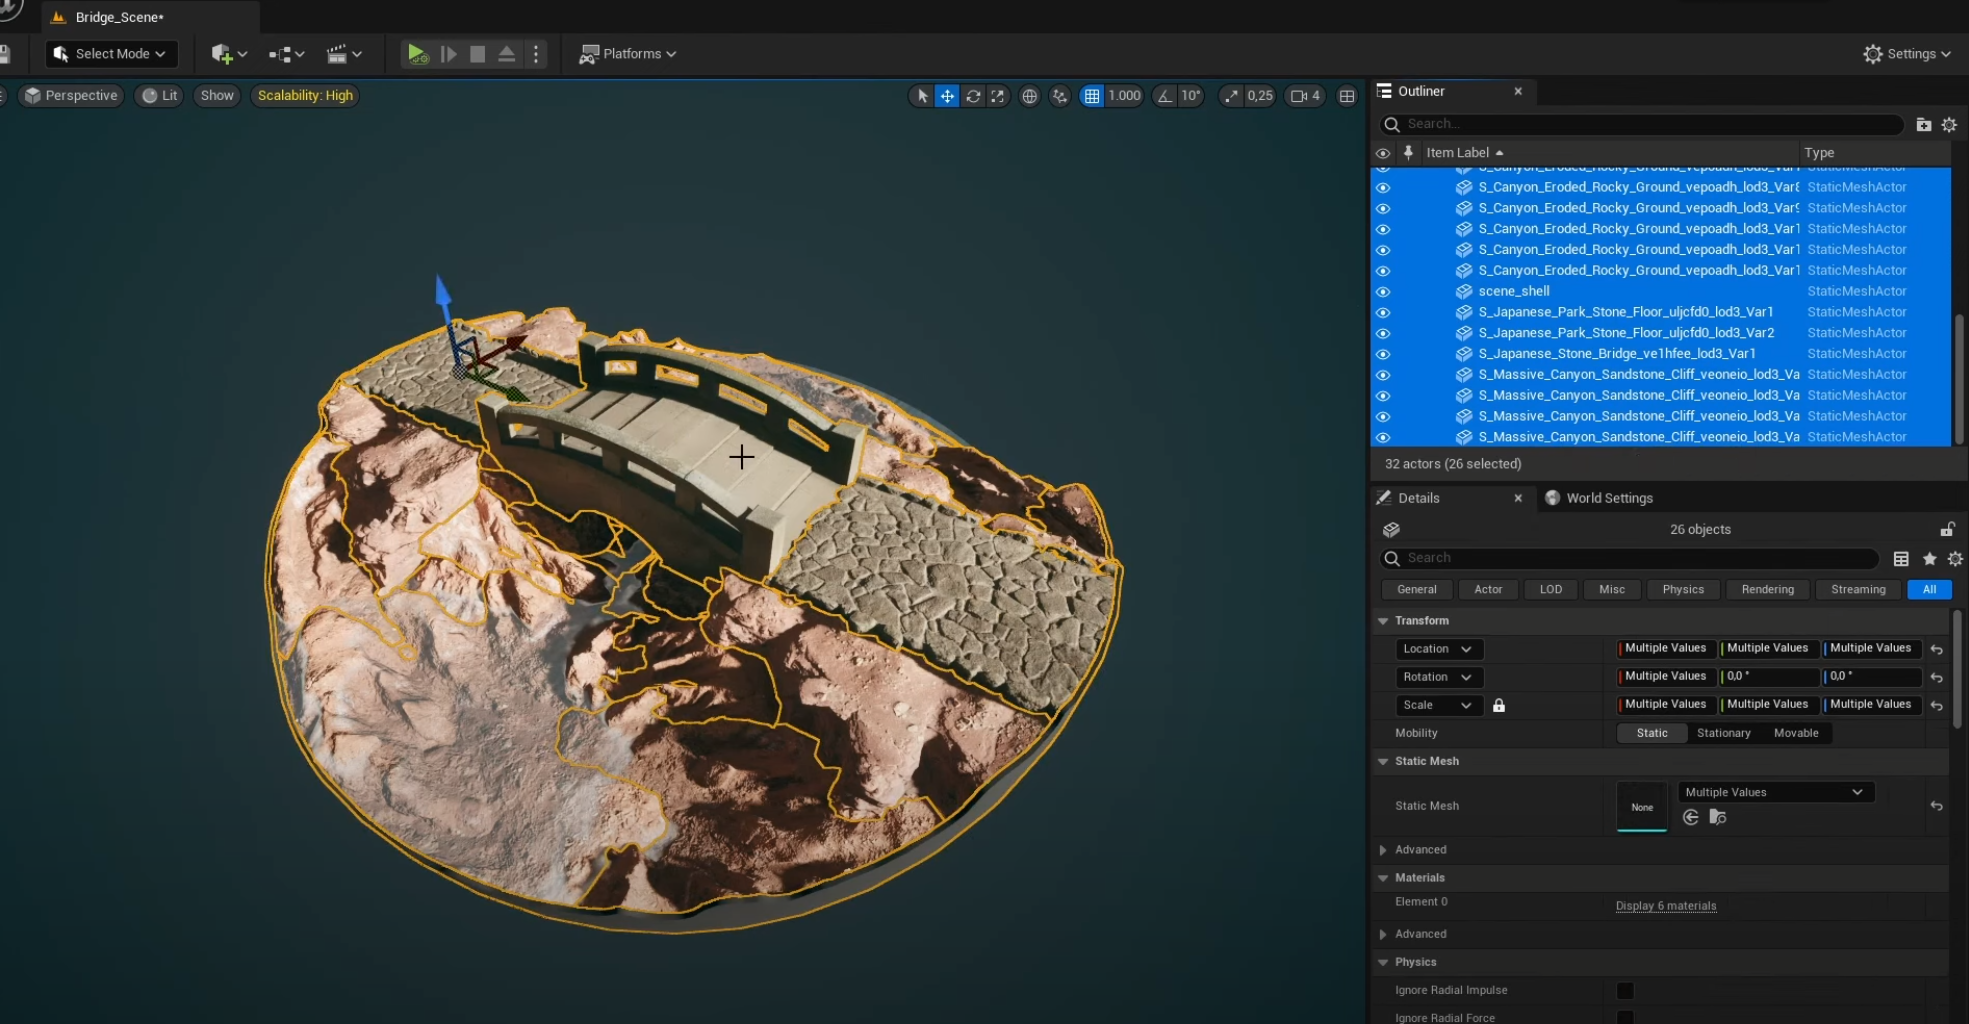
Task: Open Outliner settings gear
Action: [x=1949, y=125]
